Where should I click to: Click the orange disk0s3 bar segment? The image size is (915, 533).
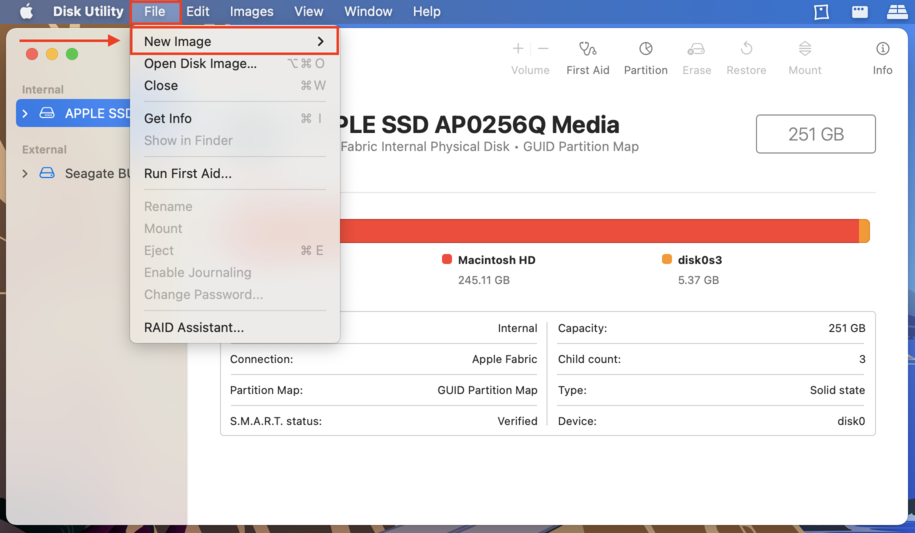(864, 231)
